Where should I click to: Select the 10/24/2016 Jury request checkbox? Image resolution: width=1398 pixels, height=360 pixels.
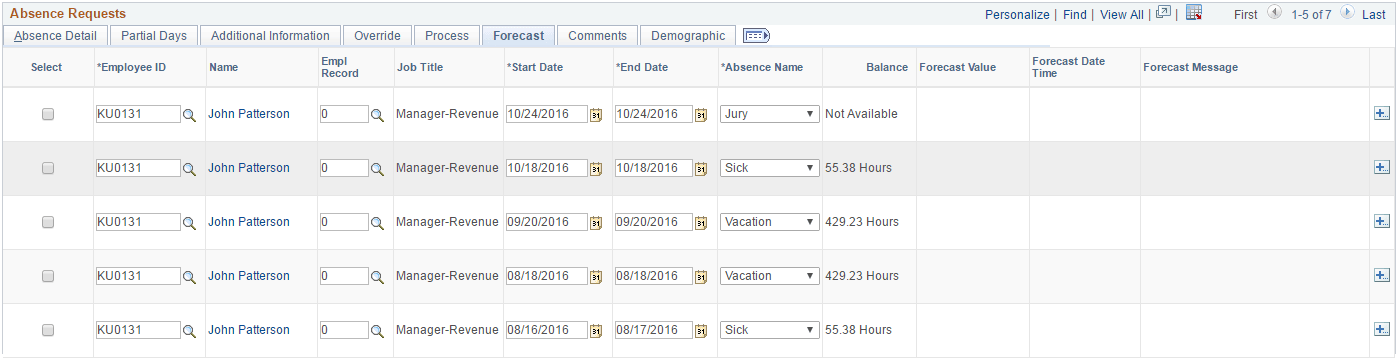[x=48, y=115]
